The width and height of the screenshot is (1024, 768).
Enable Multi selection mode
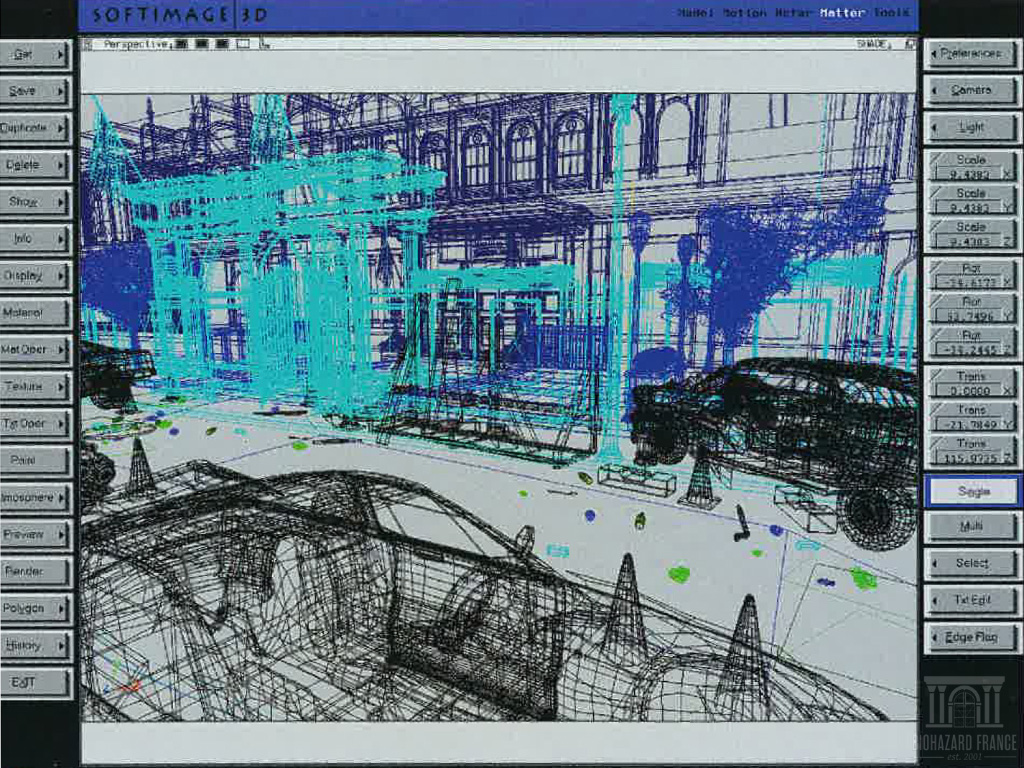coord(971,526)
